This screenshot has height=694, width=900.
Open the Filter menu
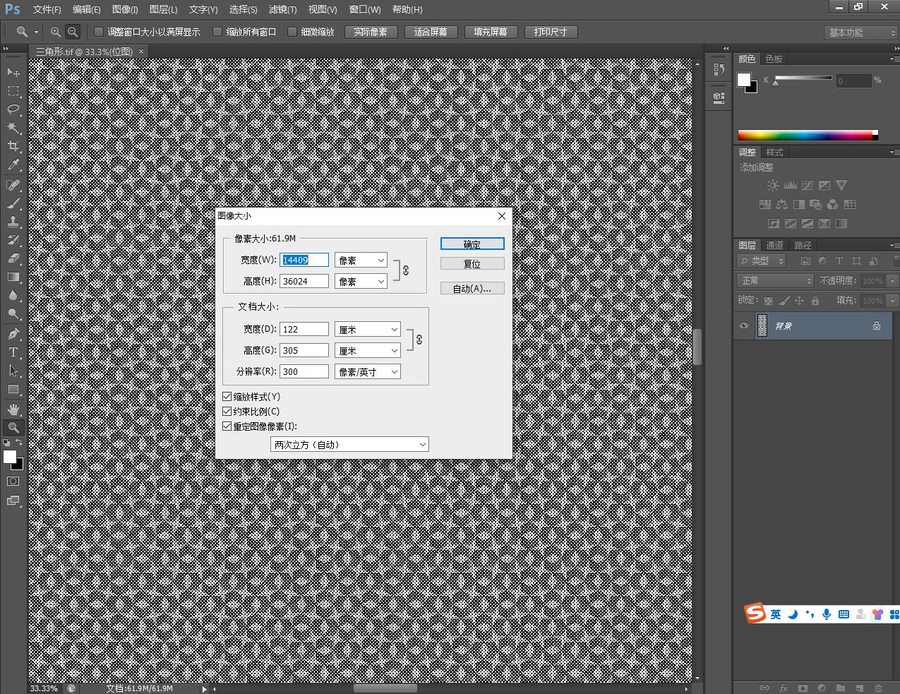[x=283, y=10]
